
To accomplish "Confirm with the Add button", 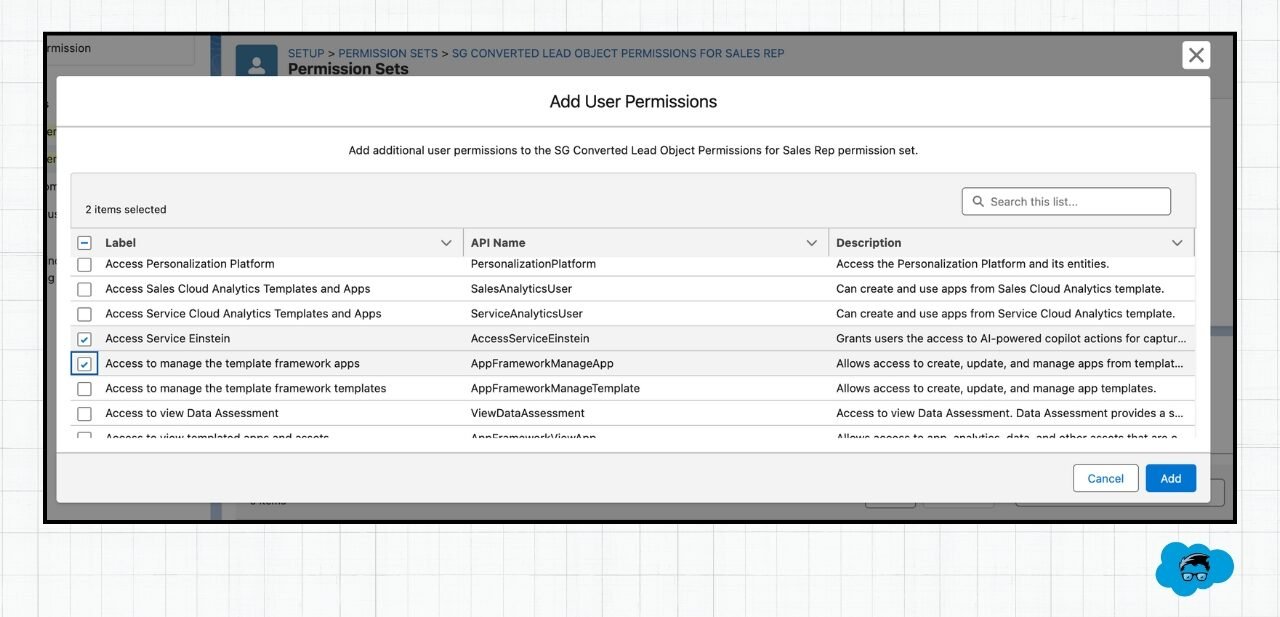I will pyautogui.click(x=1171, y=478).
